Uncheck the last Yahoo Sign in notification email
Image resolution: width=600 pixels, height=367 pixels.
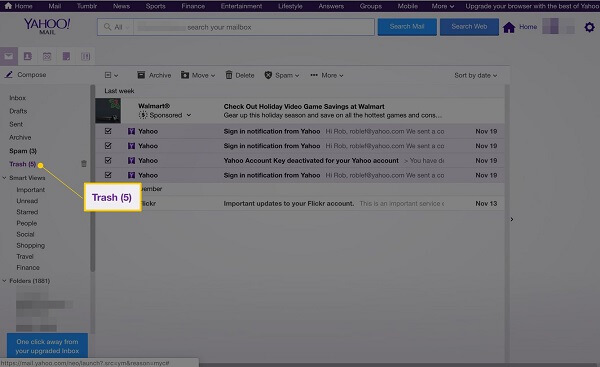pos(108,175)
